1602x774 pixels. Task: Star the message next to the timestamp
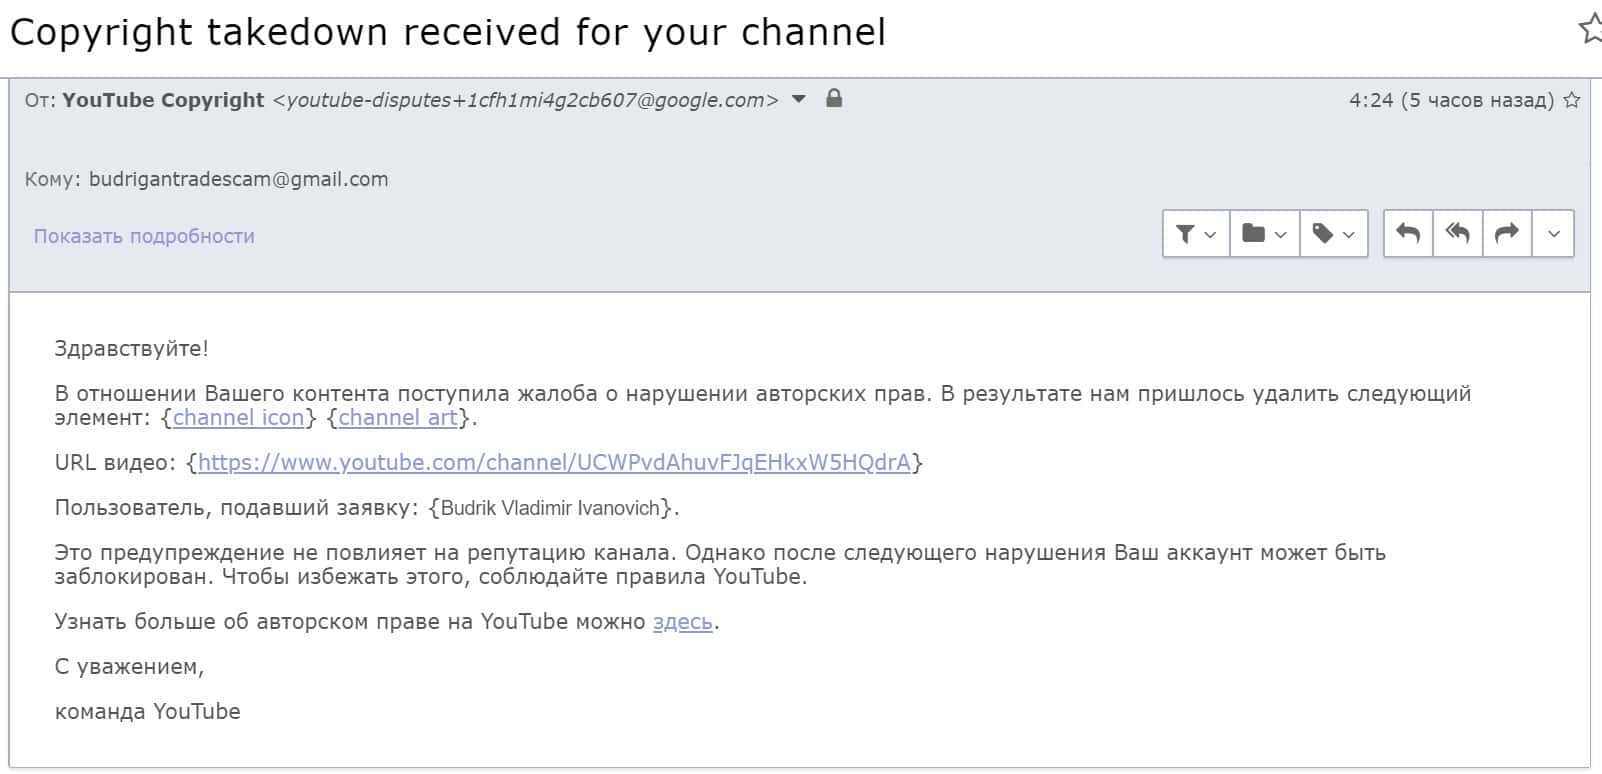[x=1572, y=100]
